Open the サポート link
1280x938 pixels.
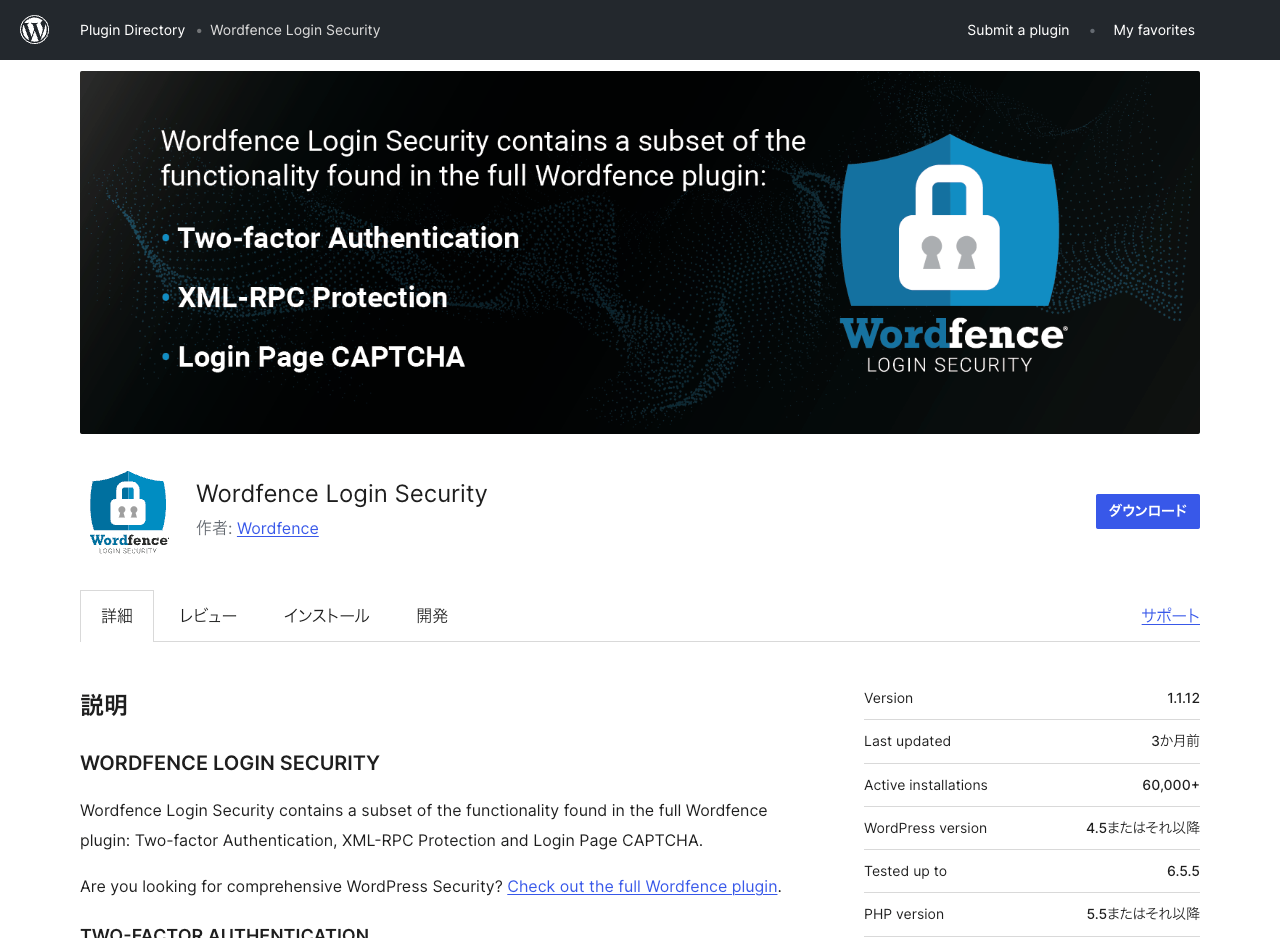(1171, 616)
